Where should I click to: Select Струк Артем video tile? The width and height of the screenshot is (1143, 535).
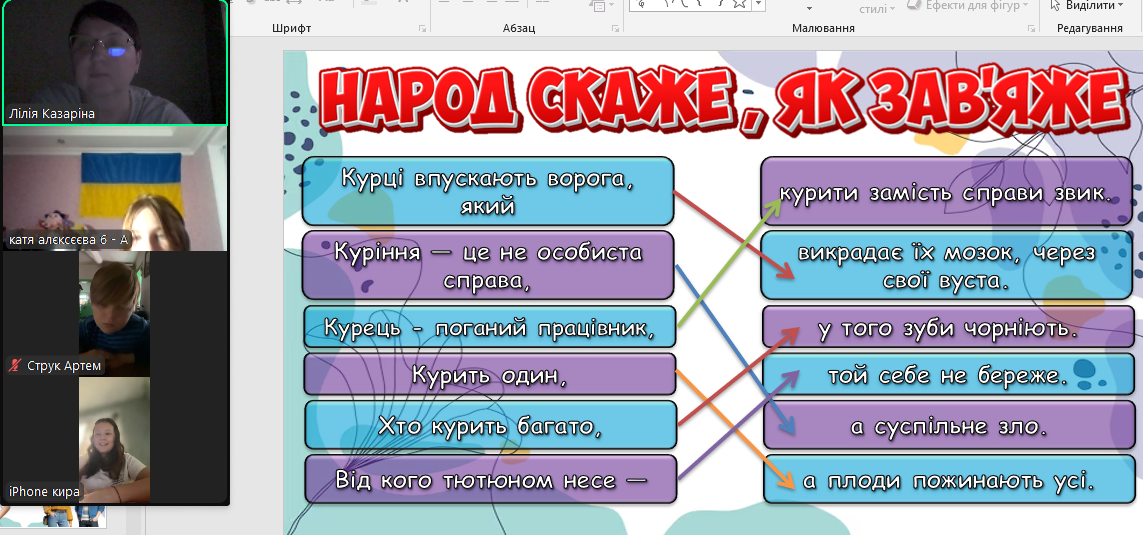coord(115,314)
